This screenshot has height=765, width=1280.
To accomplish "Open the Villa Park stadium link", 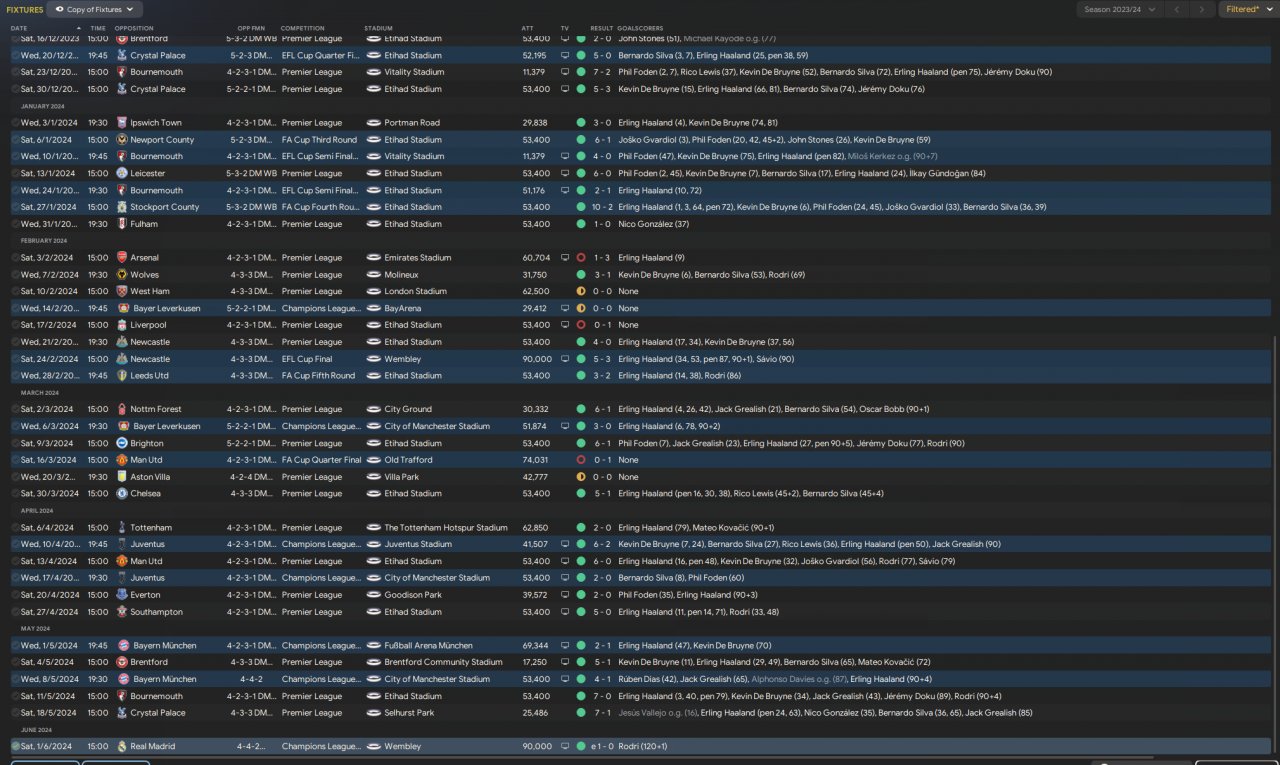I will click(x=404, y=477).
